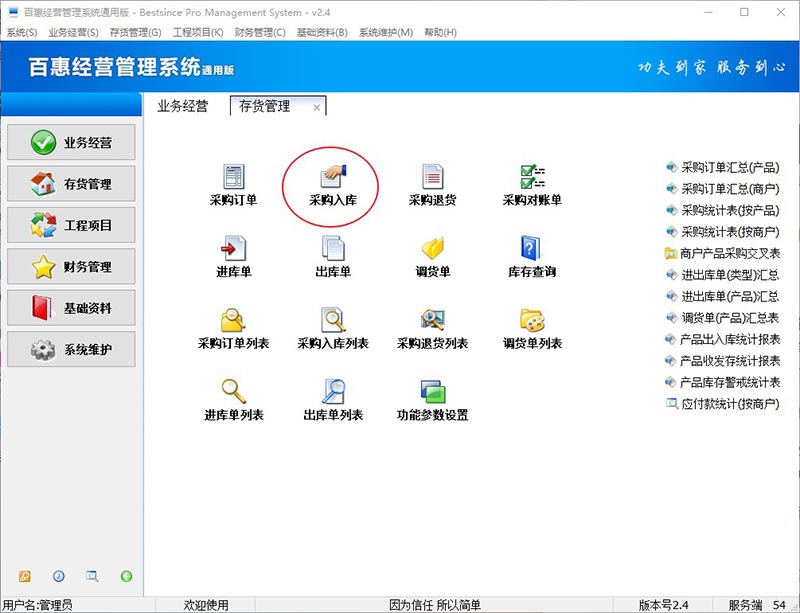
Task: Click the monitor search icon in the bottom sidebar
Action: click(92, 576)
